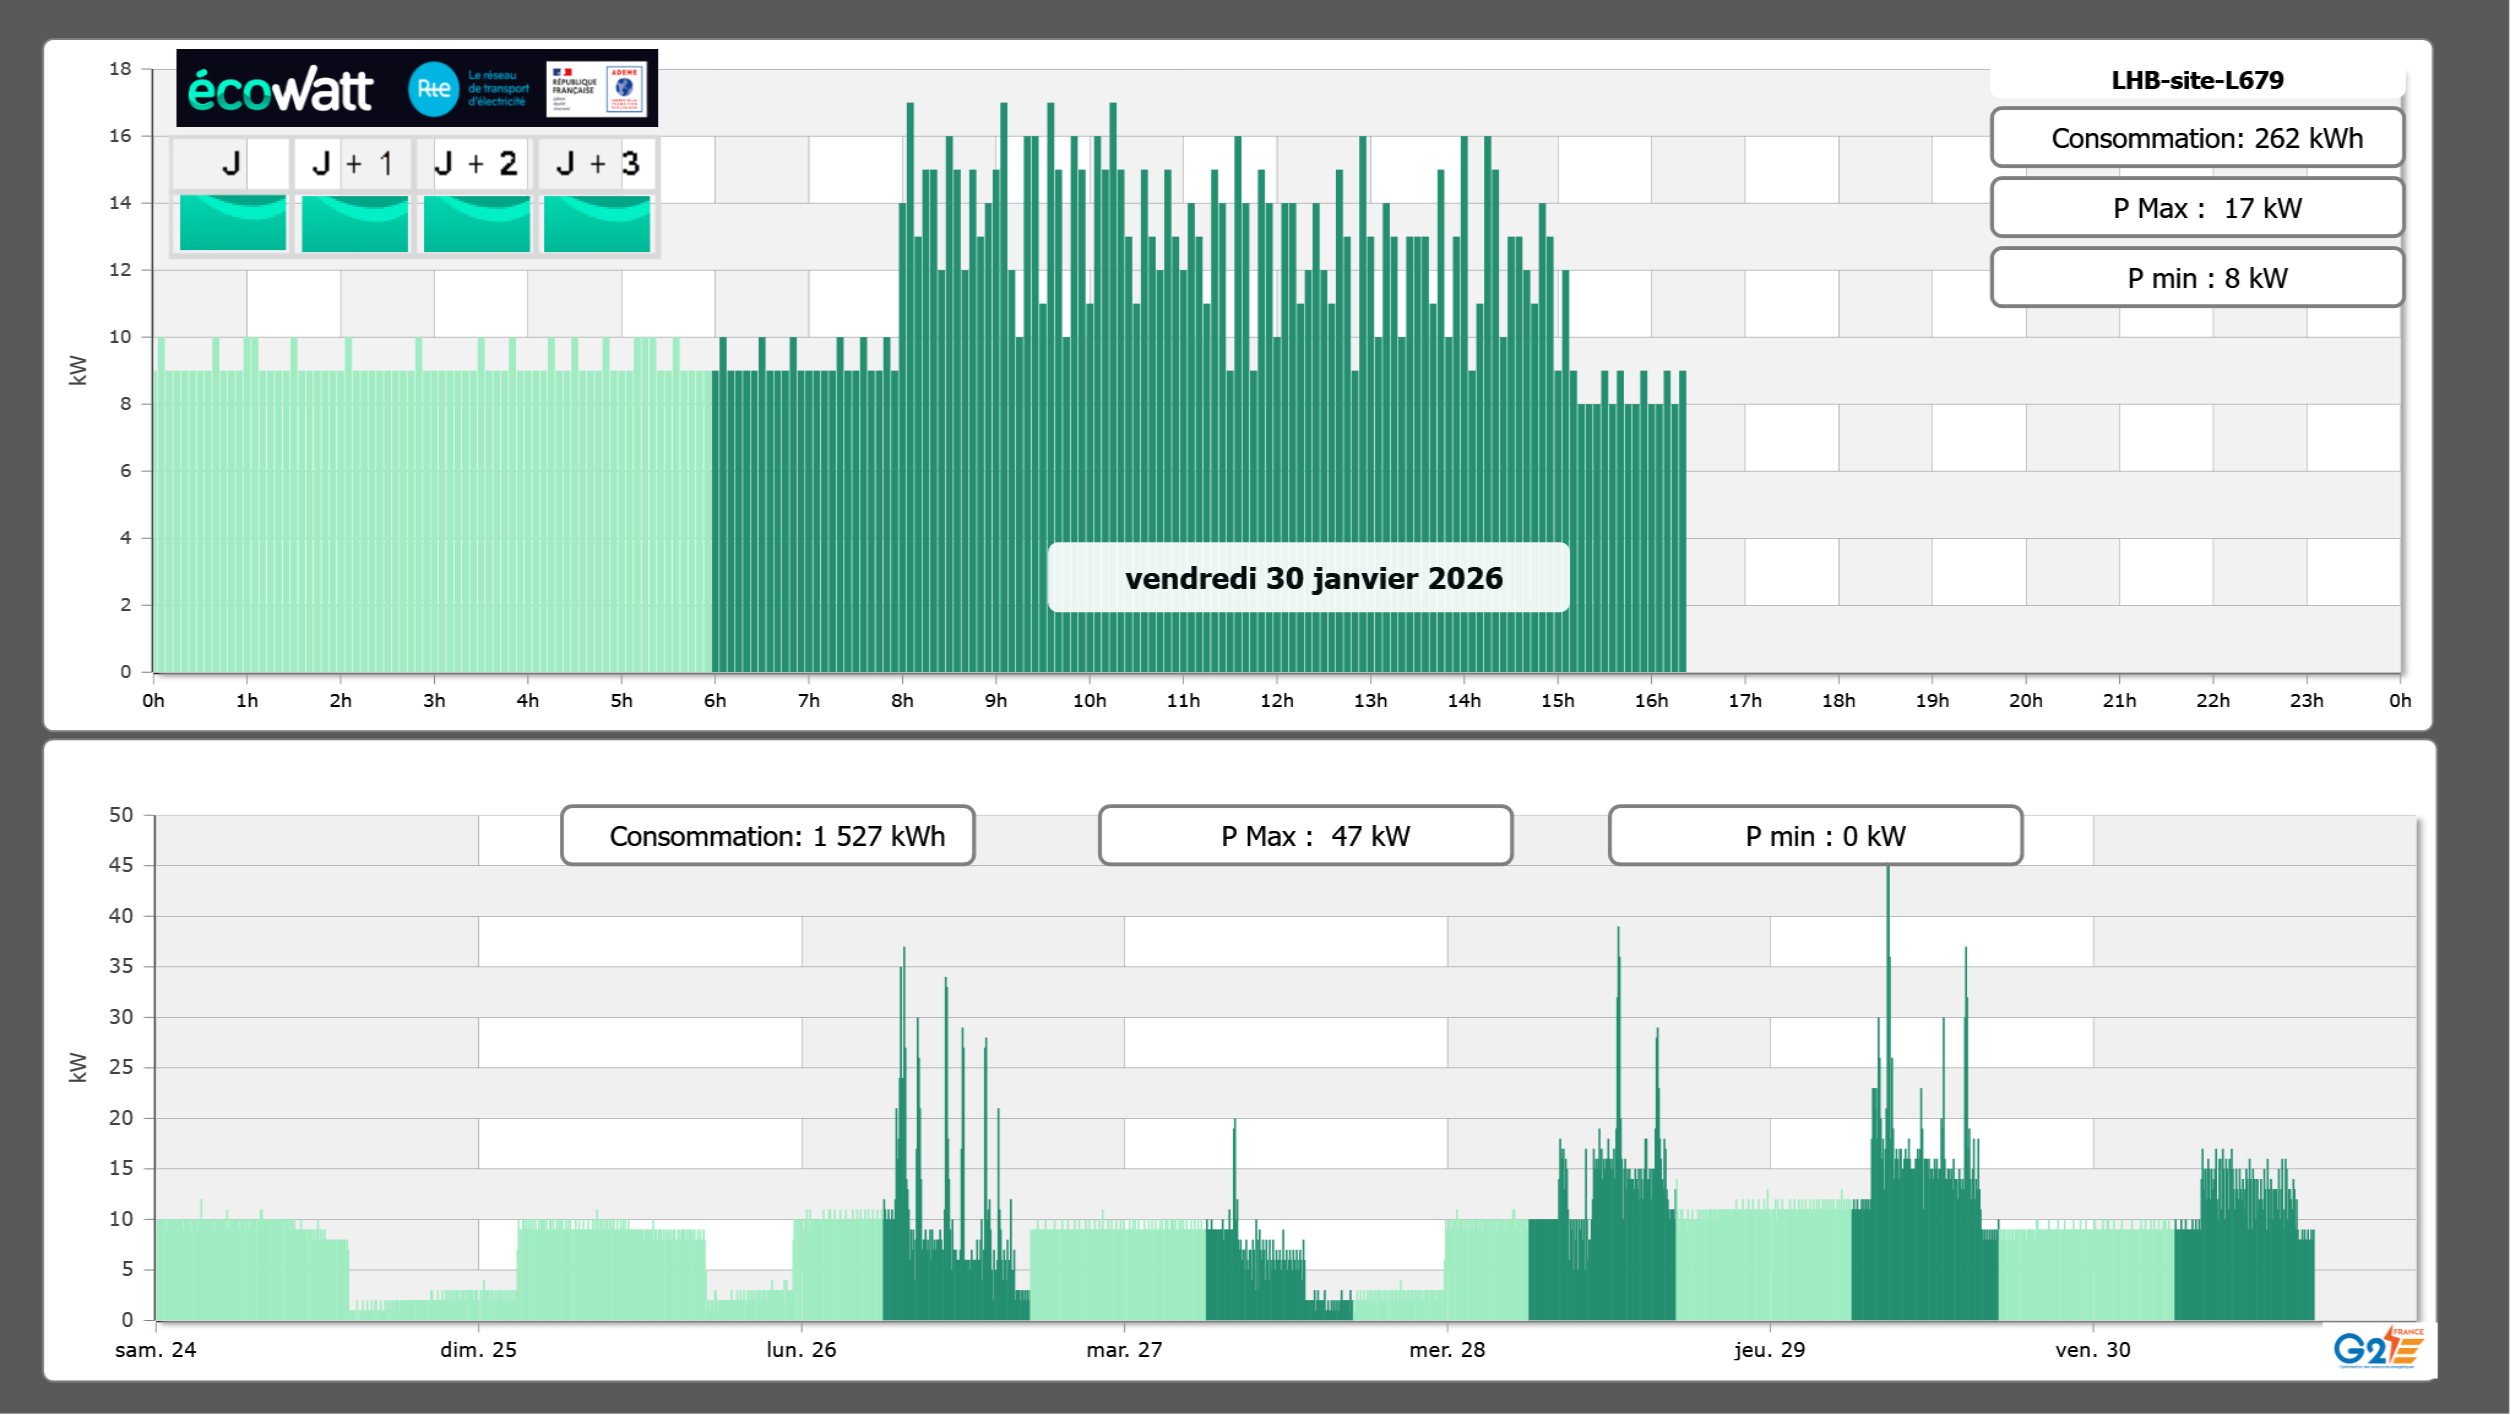
Task: Click the green signal tile under J + 3
Action: [x=597, y=223]
